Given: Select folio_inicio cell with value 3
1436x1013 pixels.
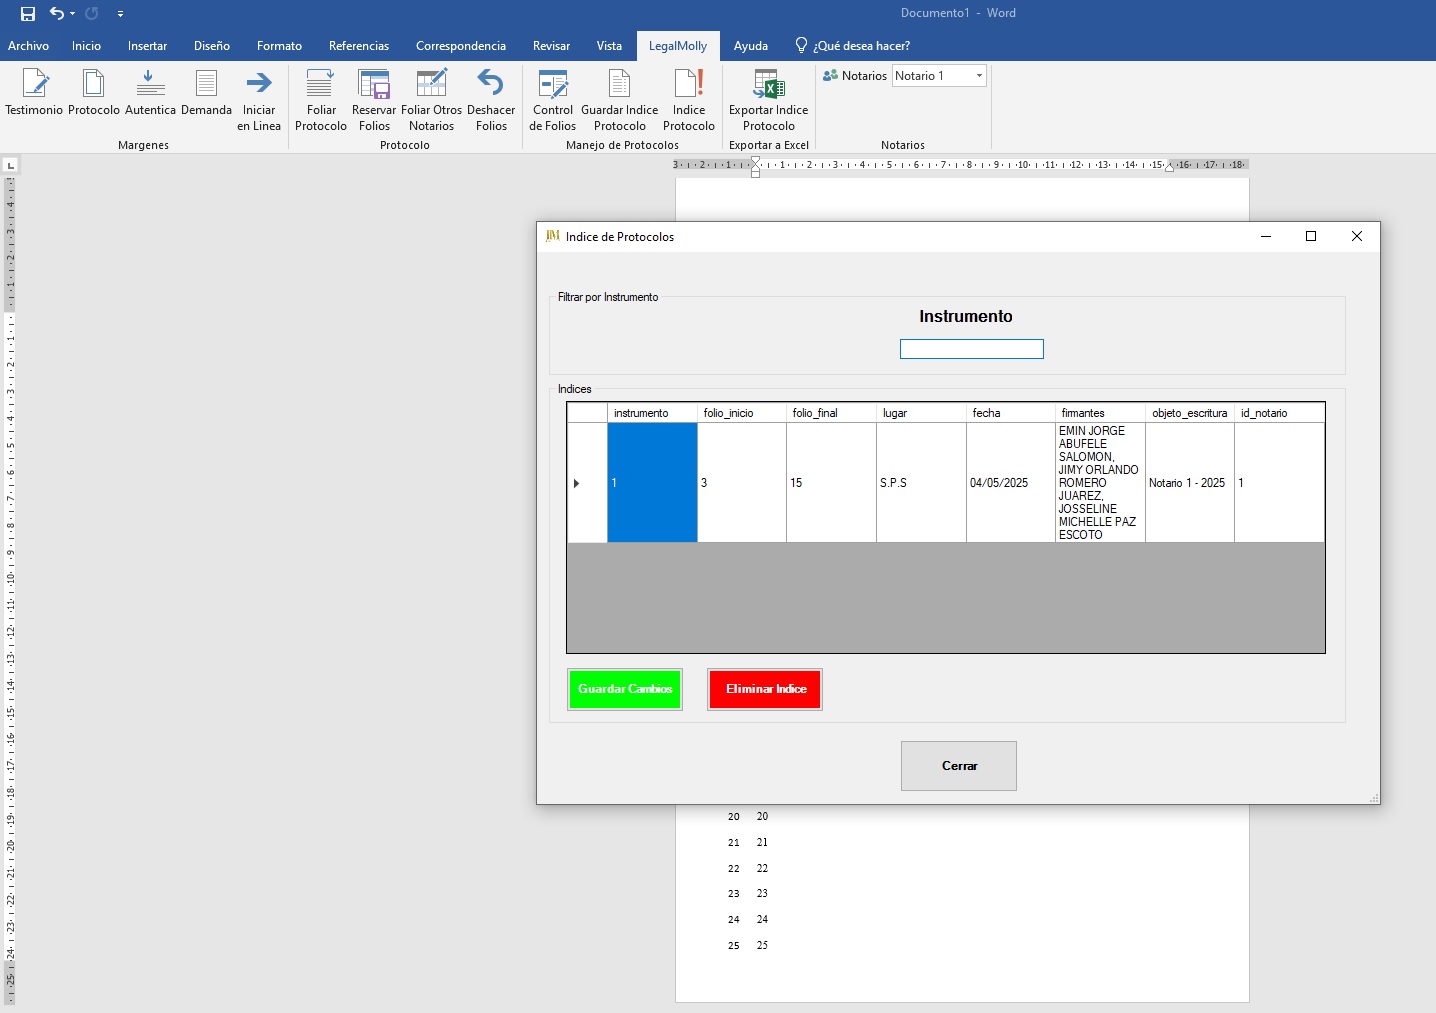Looking at the screenshot, I should 742,483.
